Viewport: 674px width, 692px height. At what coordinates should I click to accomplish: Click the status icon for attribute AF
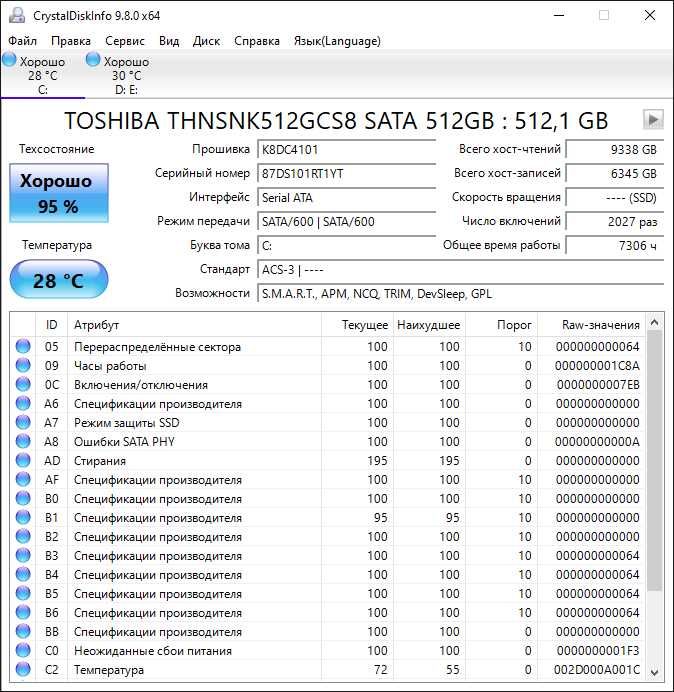pos(23,479)
